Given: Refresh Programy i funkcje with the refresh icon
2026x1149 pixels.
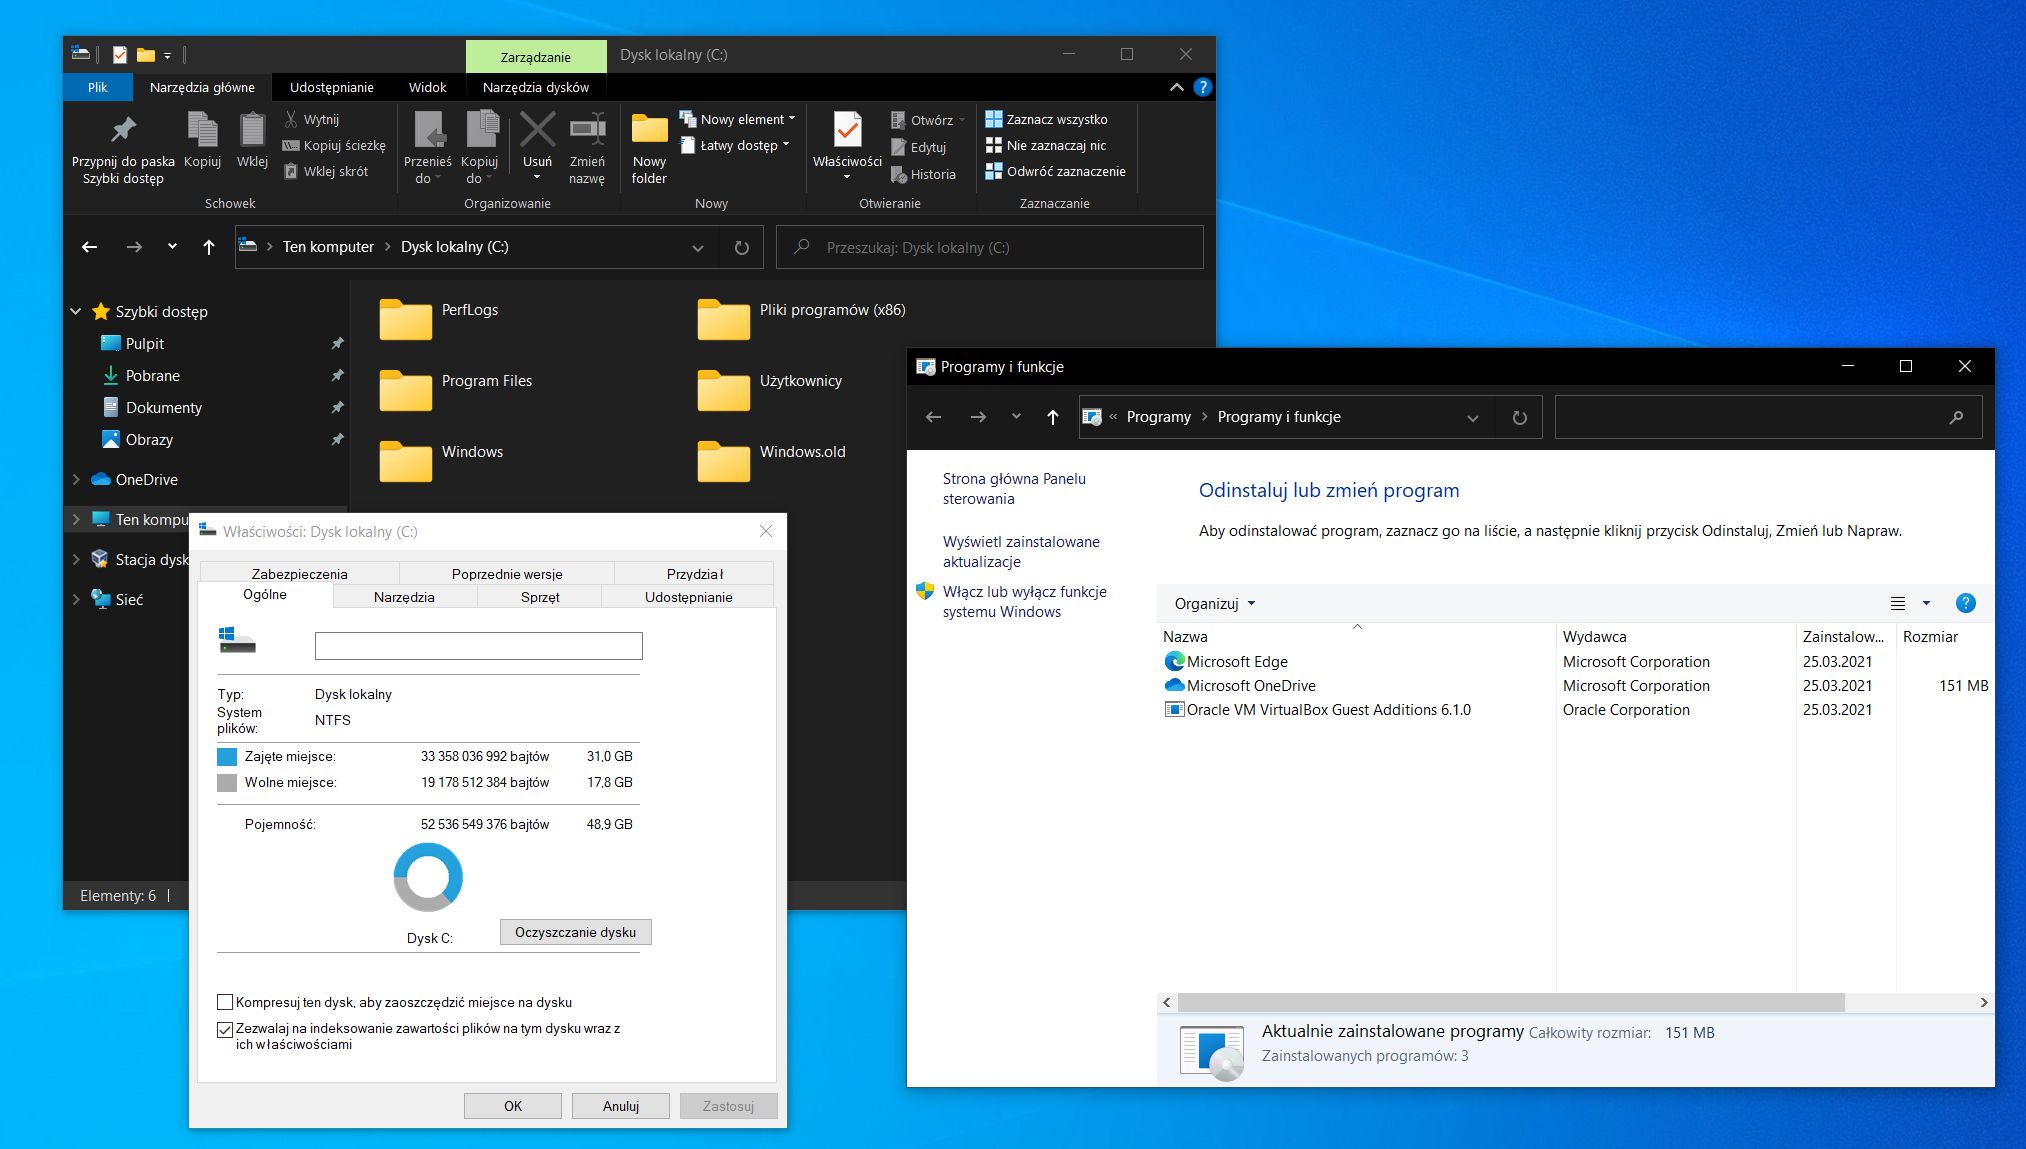Looking at the screenshot, I should point(1519,417).
